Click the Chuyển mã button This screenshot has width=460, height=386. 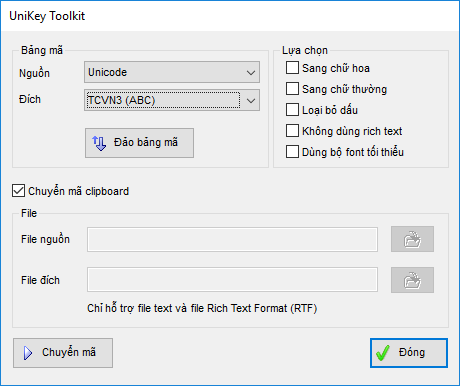point(63,353)
